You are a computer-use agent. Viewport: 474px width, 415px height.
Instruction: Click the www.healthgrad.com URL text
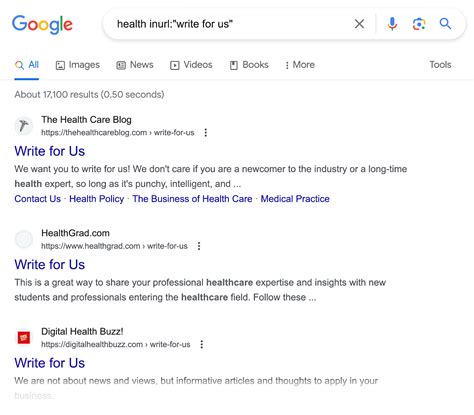(114, 246)
